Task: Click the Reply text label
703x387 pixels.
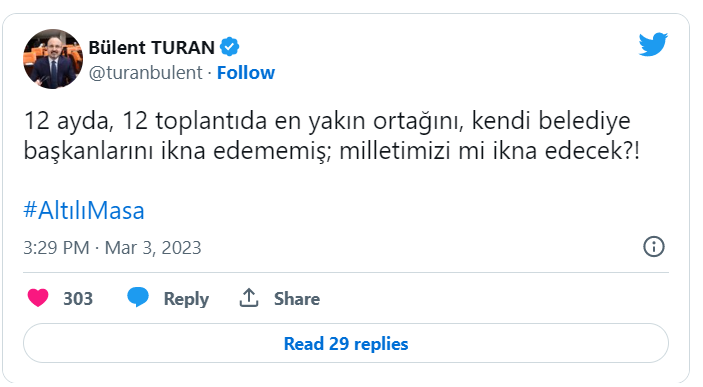Action: pyautogui.click(x=186, y=299)
